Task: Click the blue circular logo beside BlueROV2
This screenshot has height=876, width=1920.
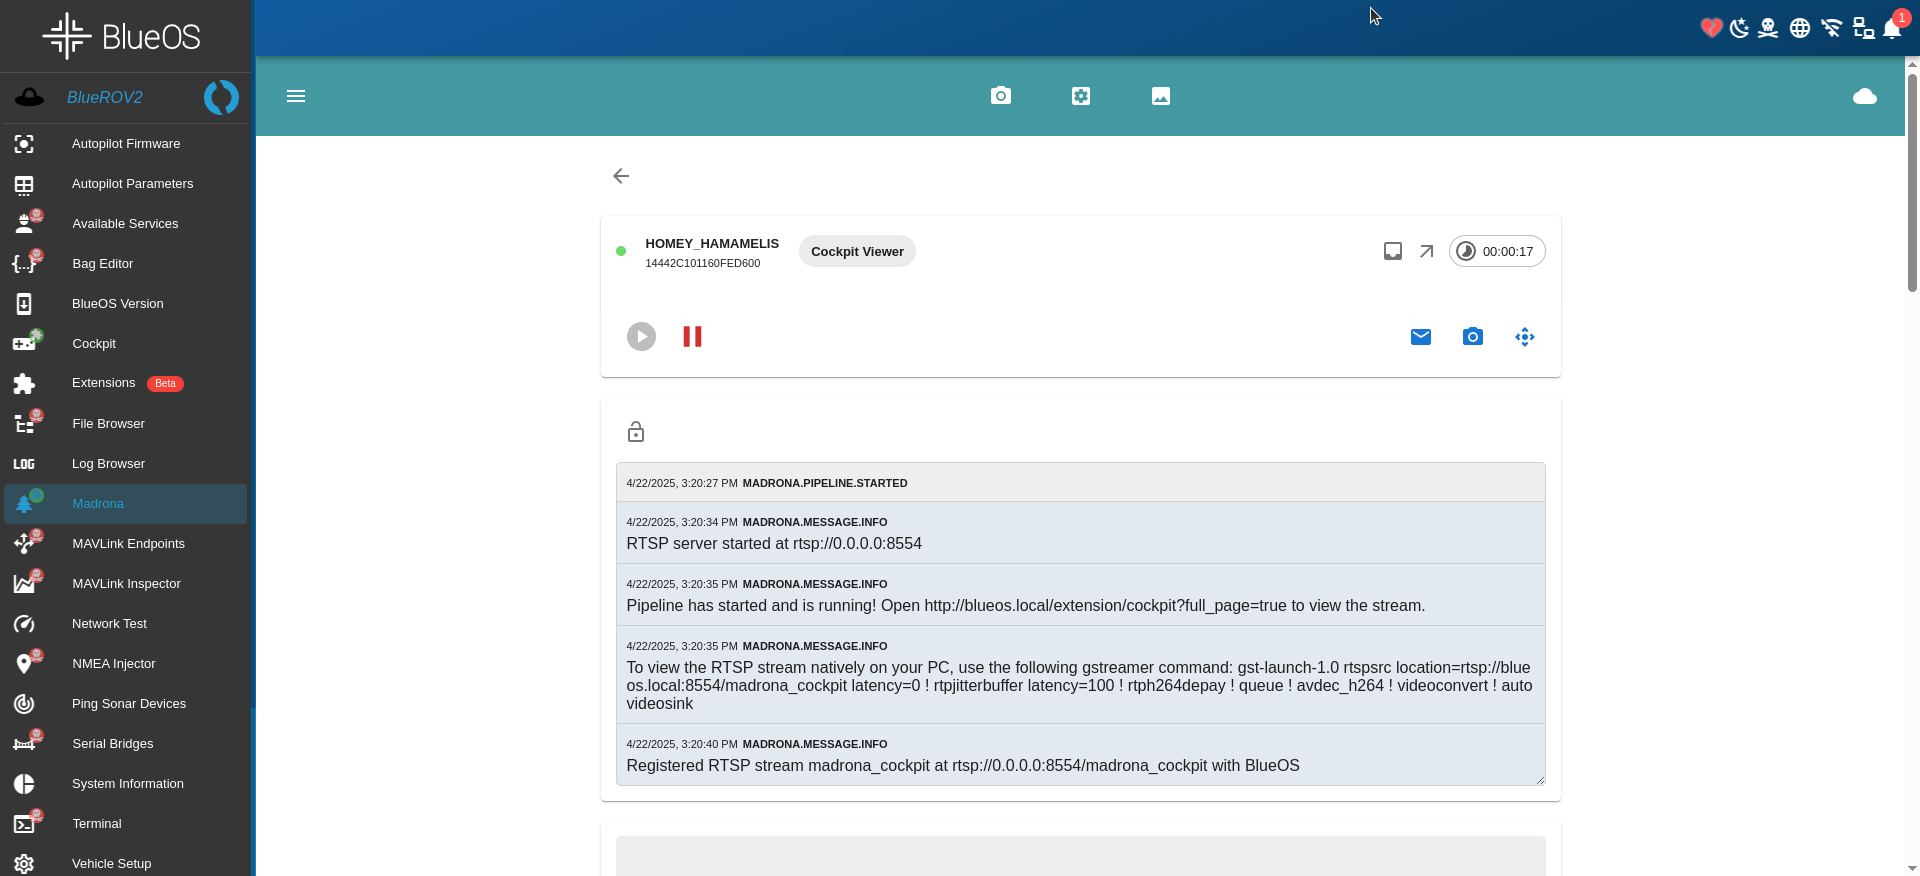Action: pyautogui.click(x=221, y=97)
